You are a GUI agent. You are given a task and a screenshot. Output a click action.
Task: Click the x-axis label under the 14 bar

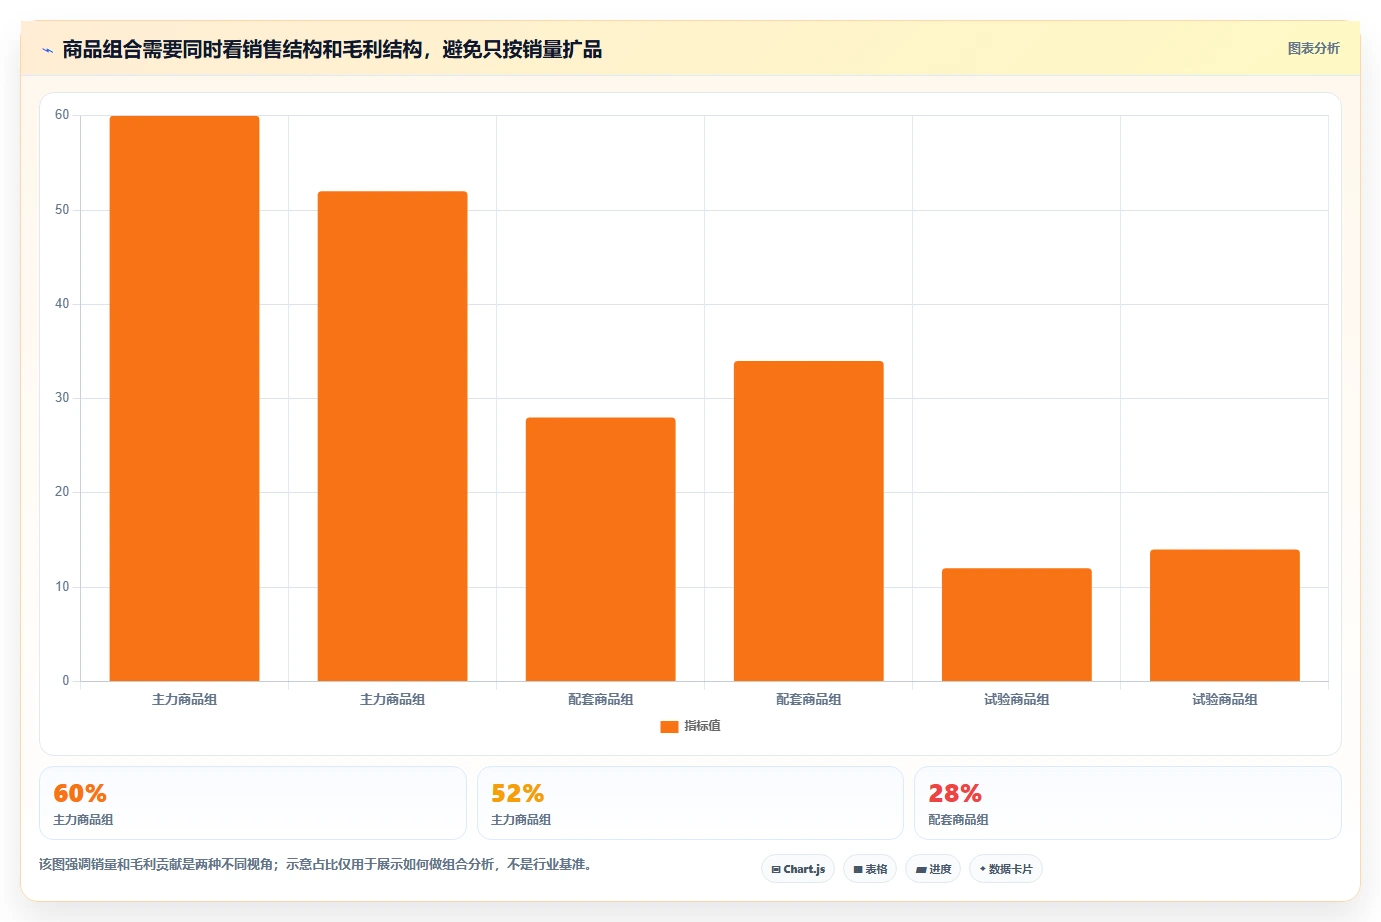[1224, 699]
